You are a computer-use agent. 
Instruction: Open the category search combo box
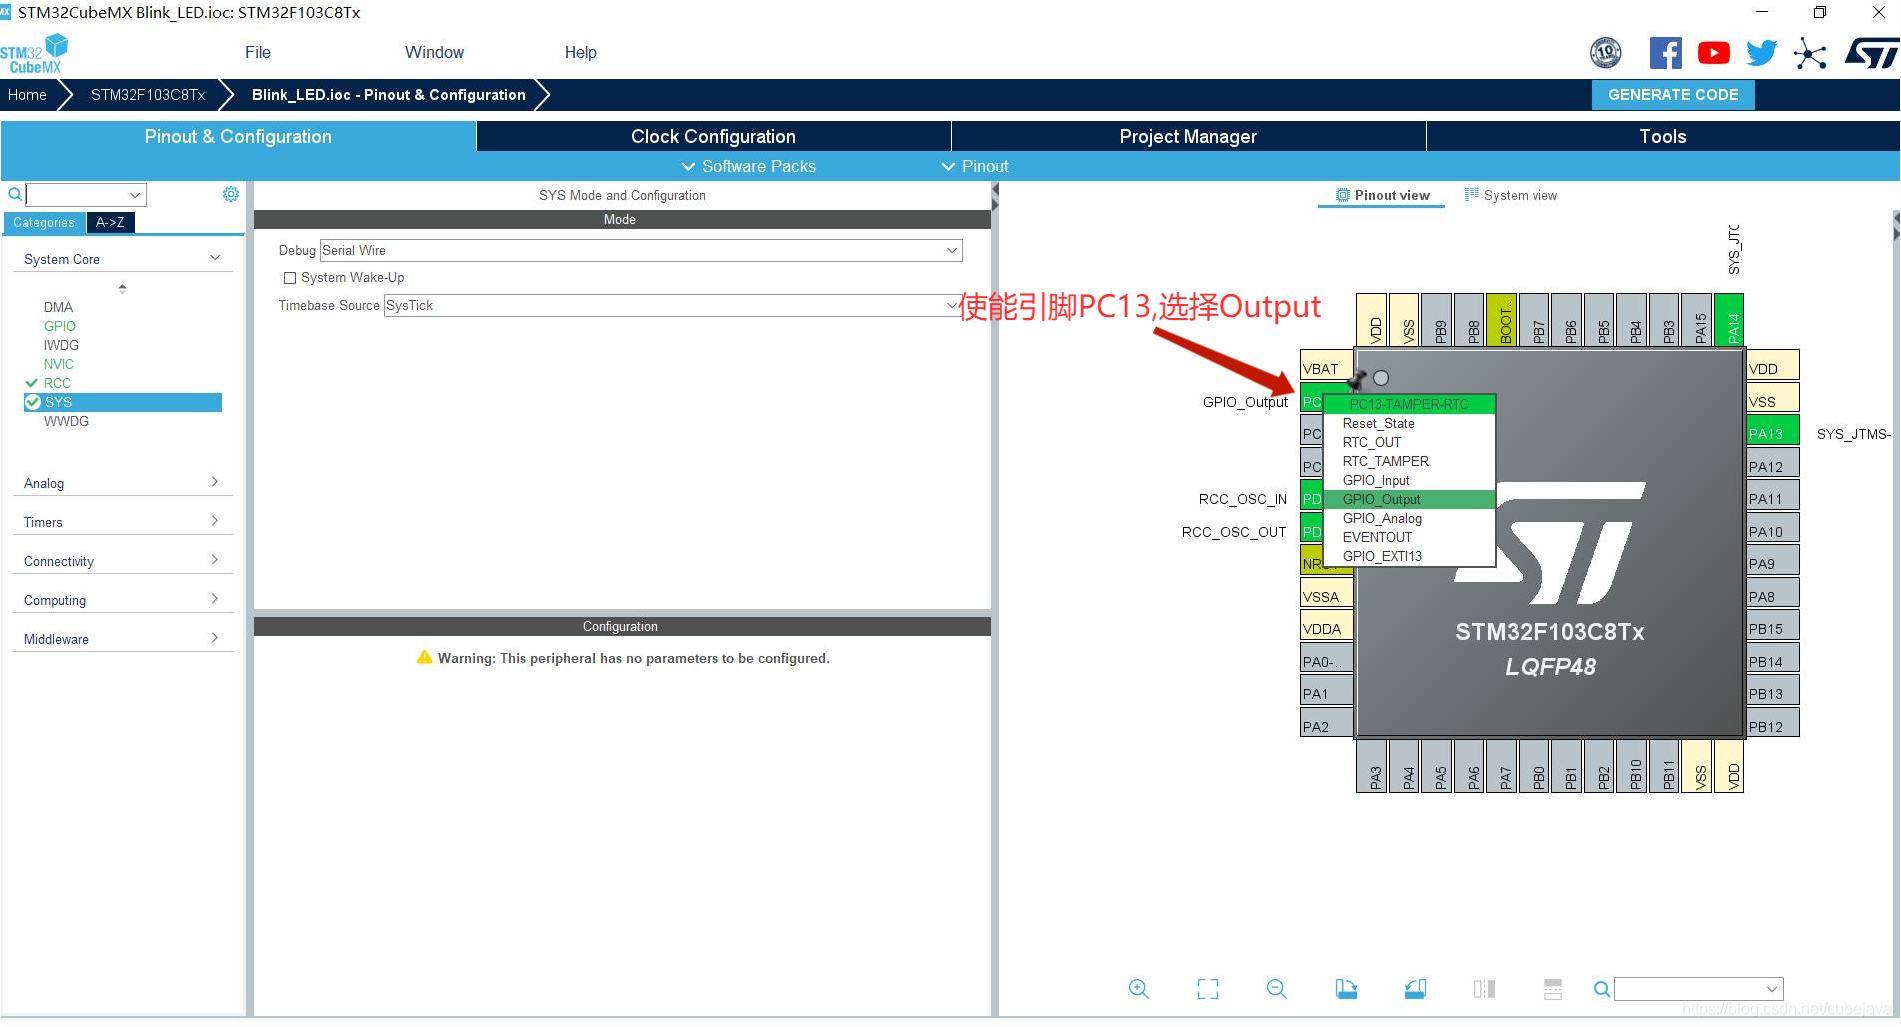pos(86,195)
